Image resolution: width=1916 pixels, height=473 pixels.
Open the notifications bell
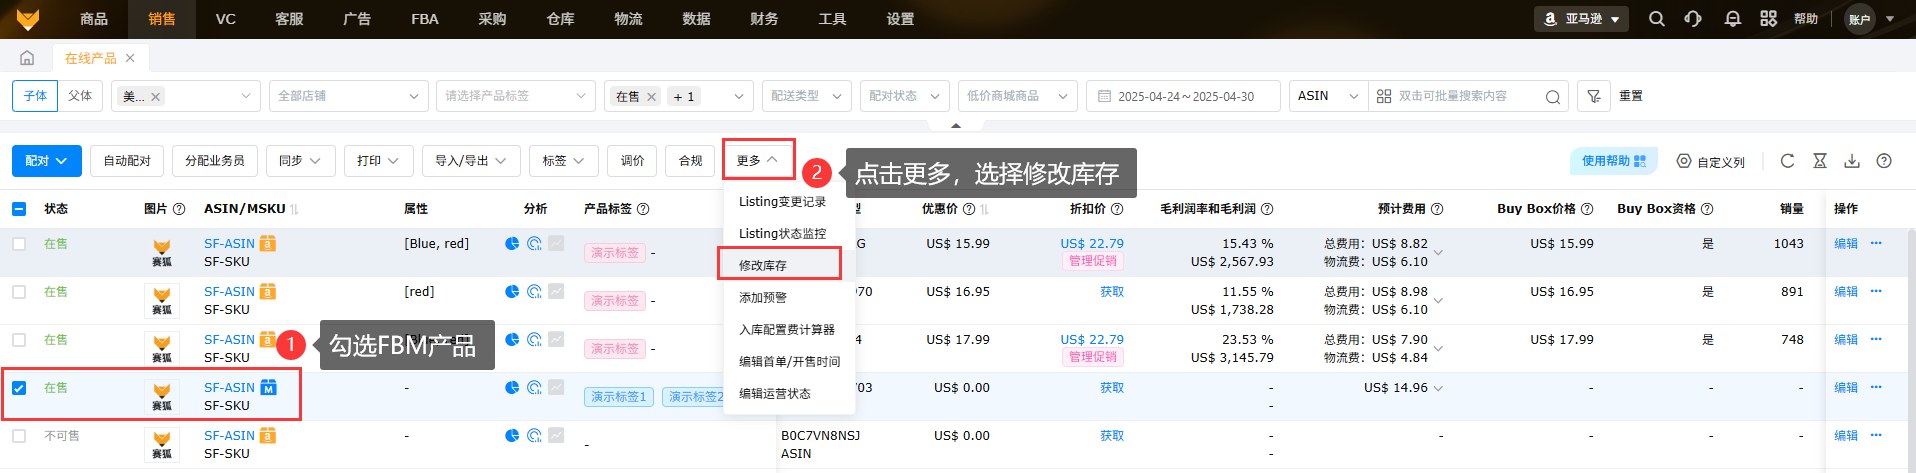pyautogui.click(x=1733, y=19)
